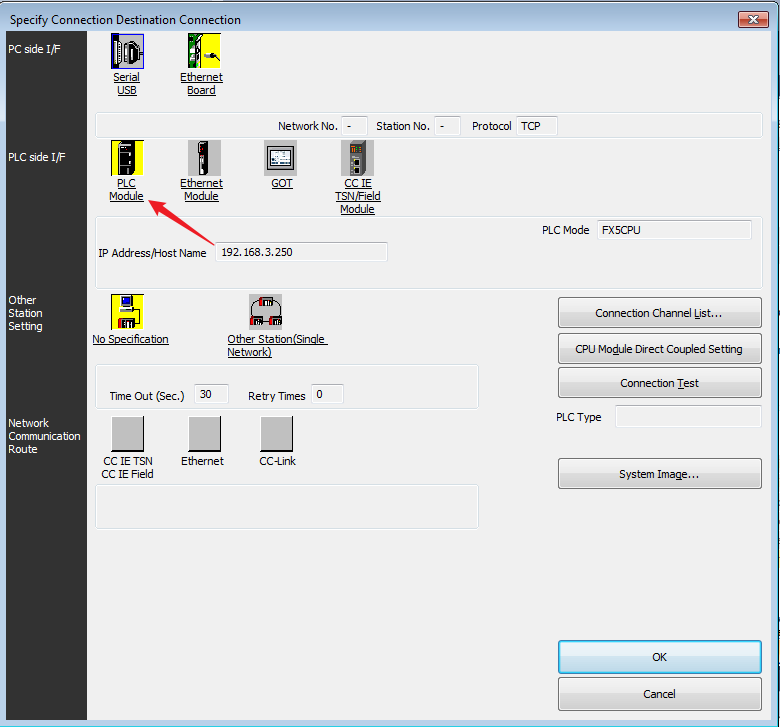Screen dimensions: 780x727
Task: Confirm the dialog with OK
Action: tap(659, 657)
